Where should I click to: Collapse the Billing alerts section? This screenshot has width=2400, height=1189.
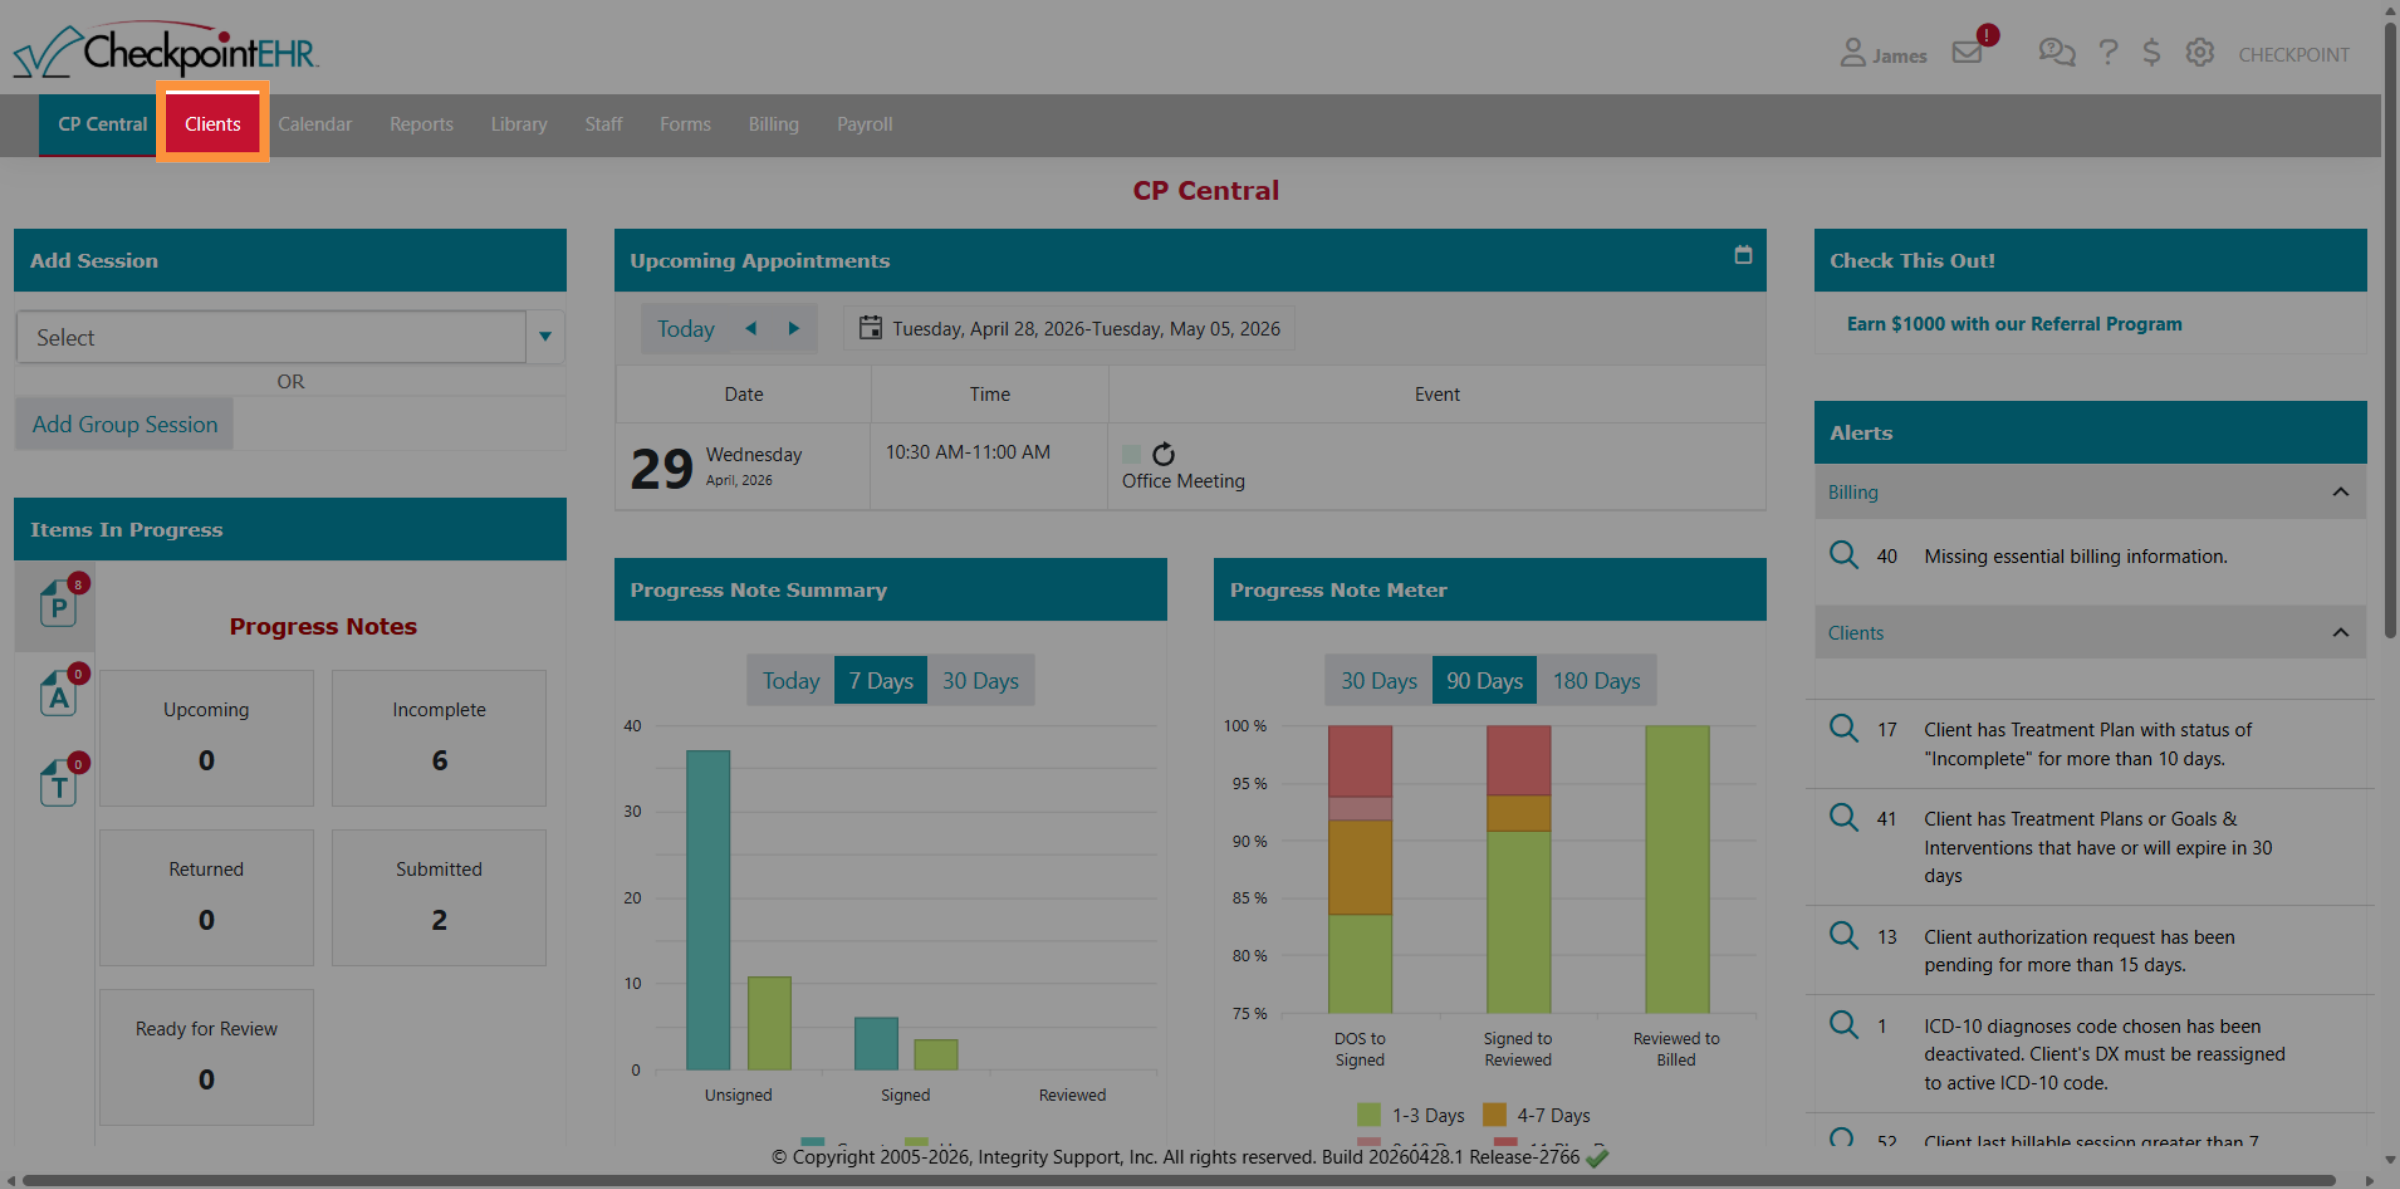(x=2340, y=492)
